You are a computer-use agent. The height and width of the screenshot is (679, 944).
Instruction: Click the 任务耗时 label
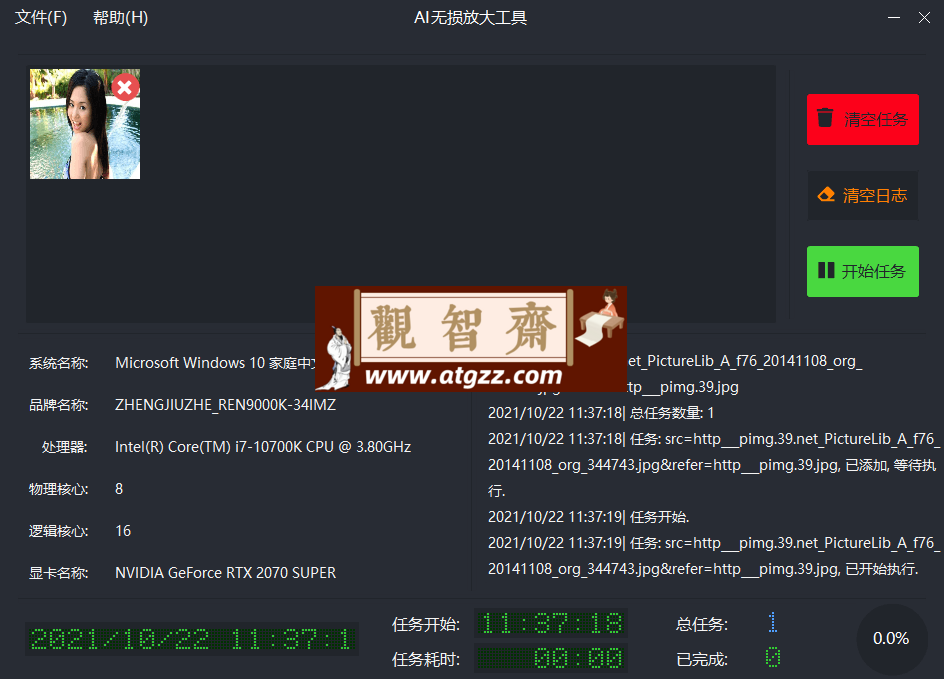426,659
